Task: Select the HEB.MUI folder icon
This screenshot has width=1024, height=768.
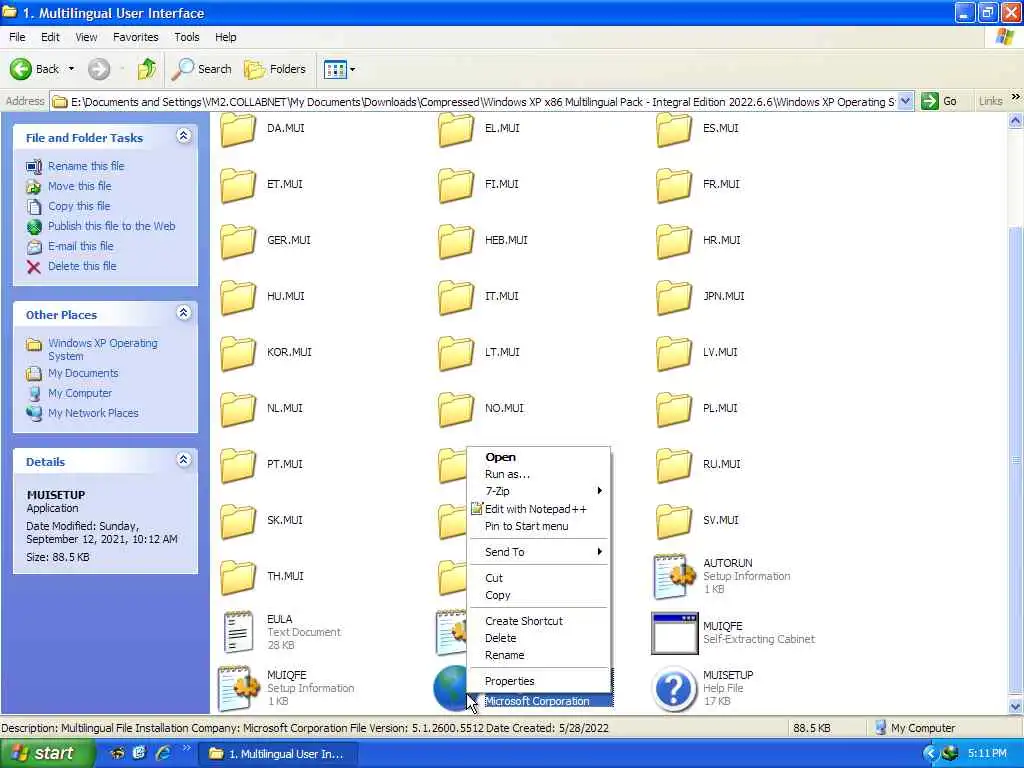Action: tap(456, 241)
